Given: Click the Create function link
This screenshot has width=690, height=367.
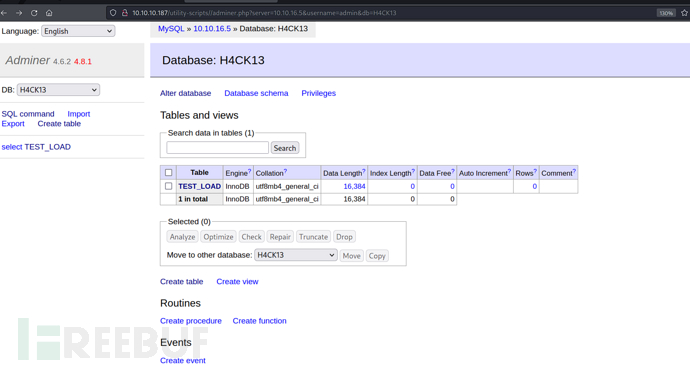Looking at the screenshot, I should coord(259,321).
